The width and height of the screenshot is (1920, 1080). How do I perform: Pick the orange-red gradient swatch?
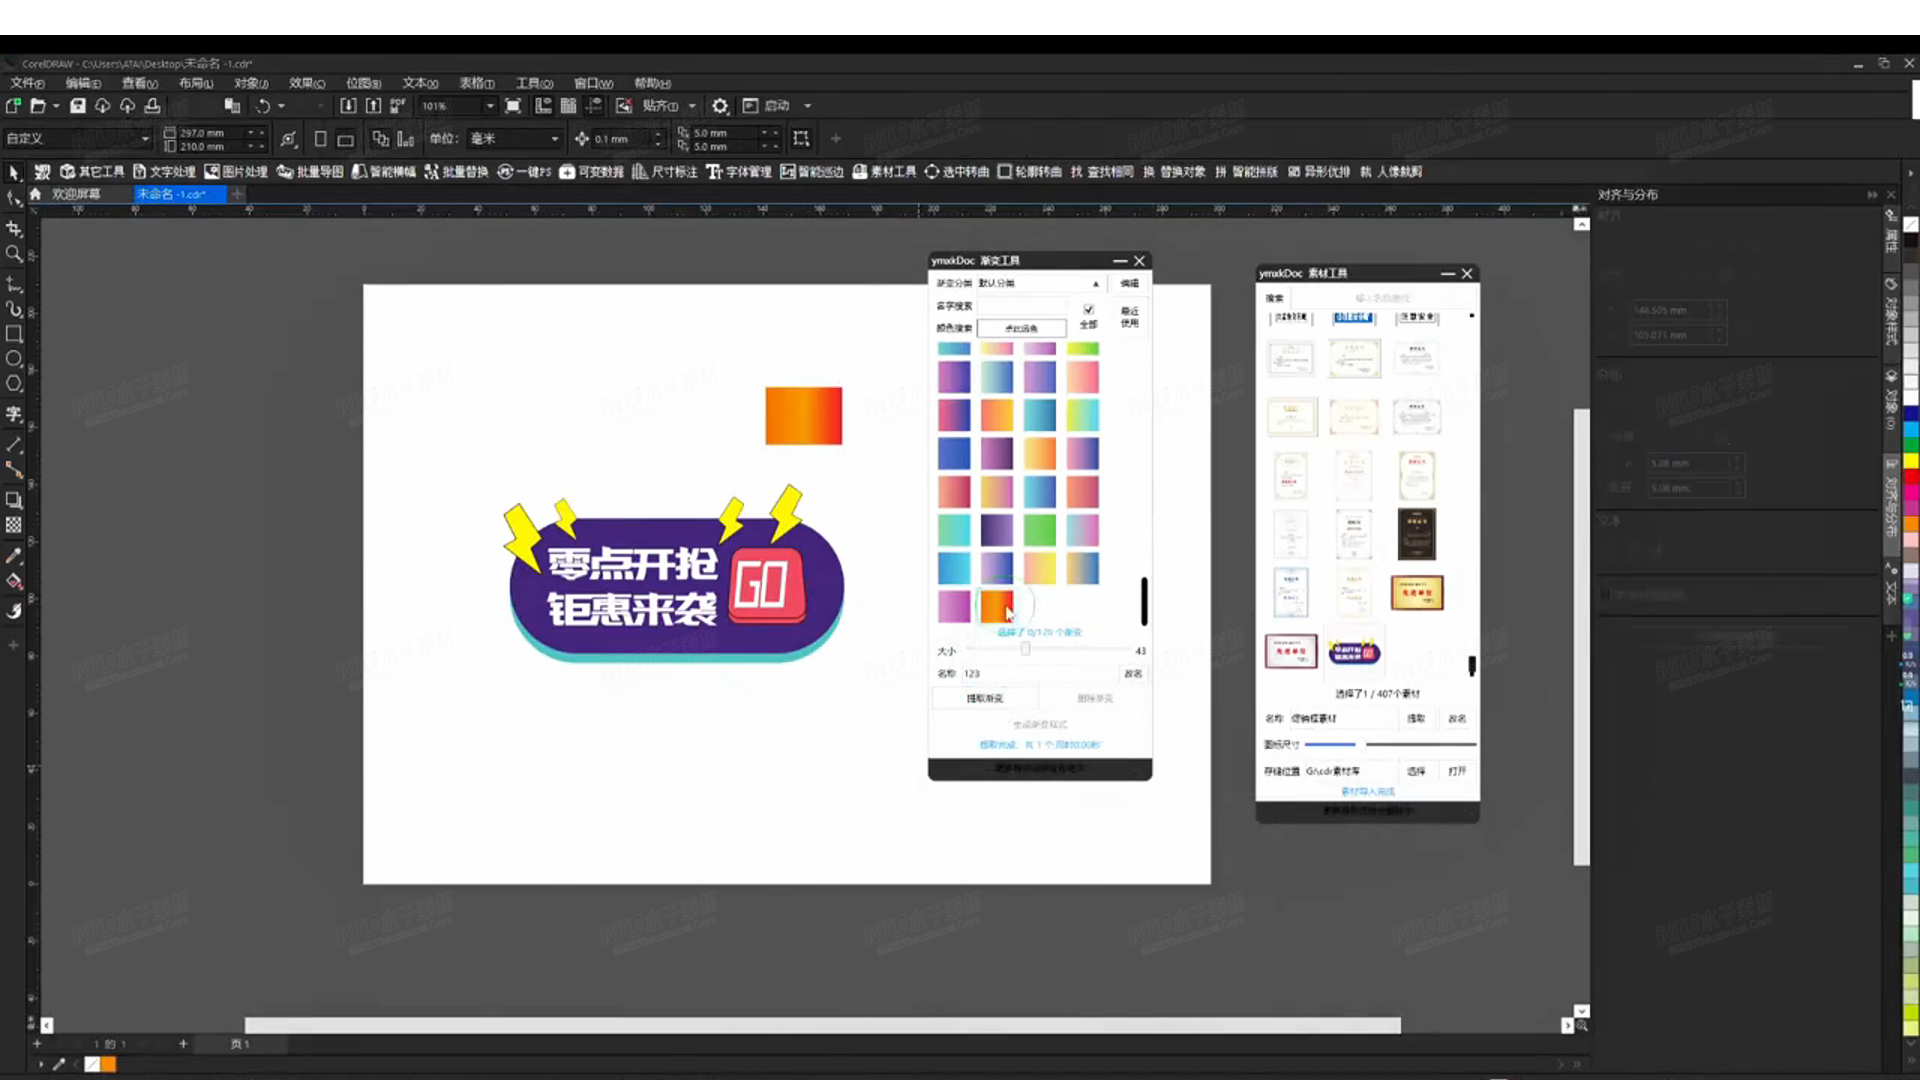(996, 605)
